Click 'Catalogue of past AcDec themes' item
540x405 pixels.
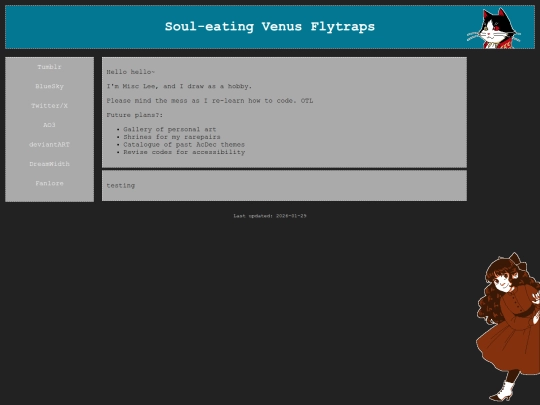click(184, 145)
